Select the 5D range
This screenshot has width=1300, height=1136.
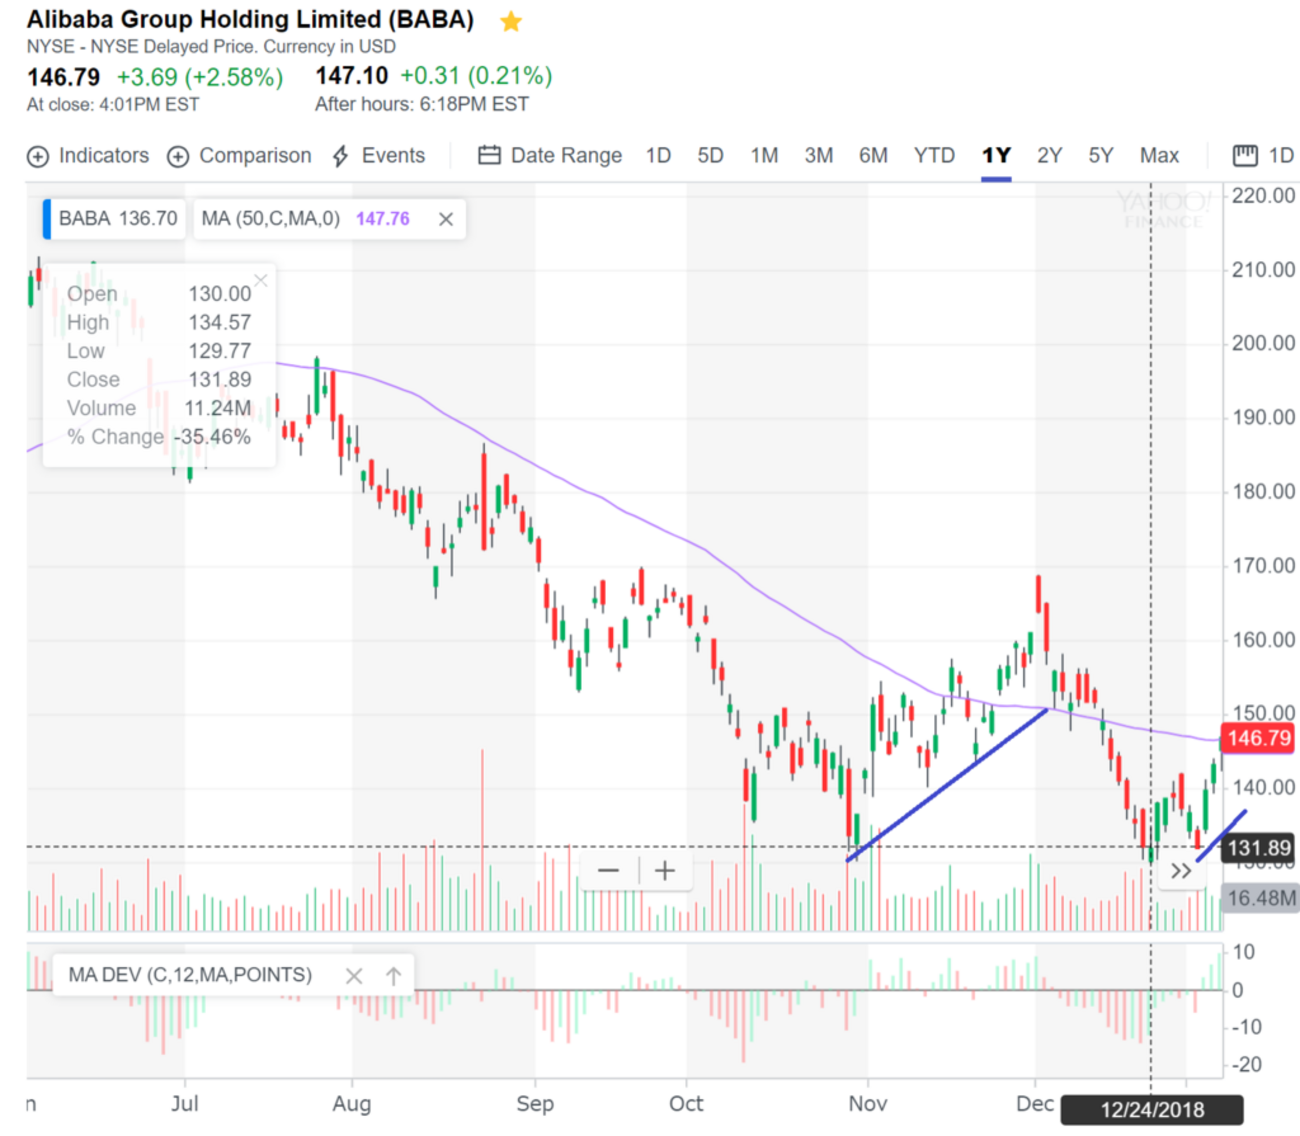tap(710, 156)
